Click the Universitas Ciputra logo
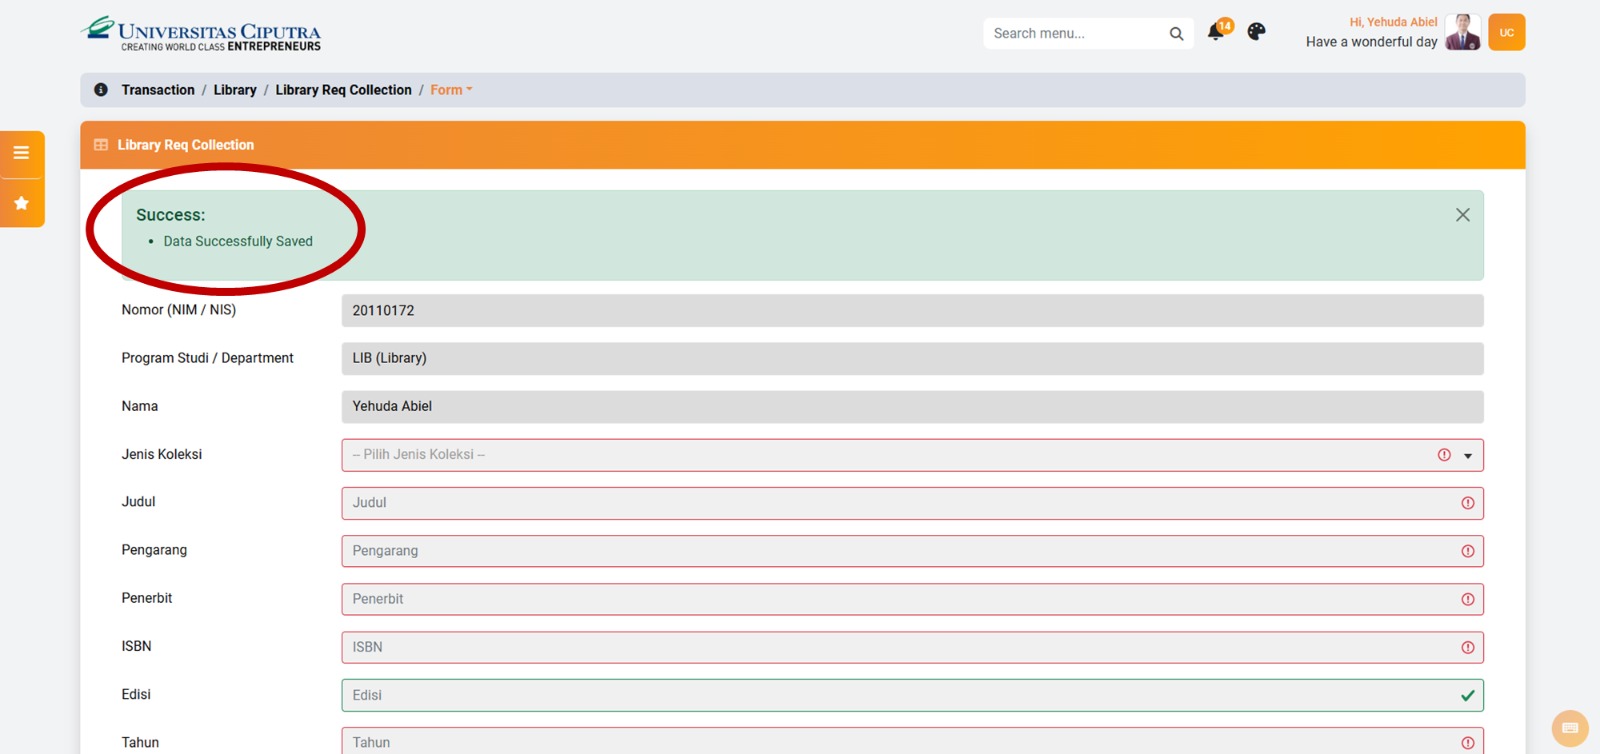The image size is (1600, 754). 201,33
